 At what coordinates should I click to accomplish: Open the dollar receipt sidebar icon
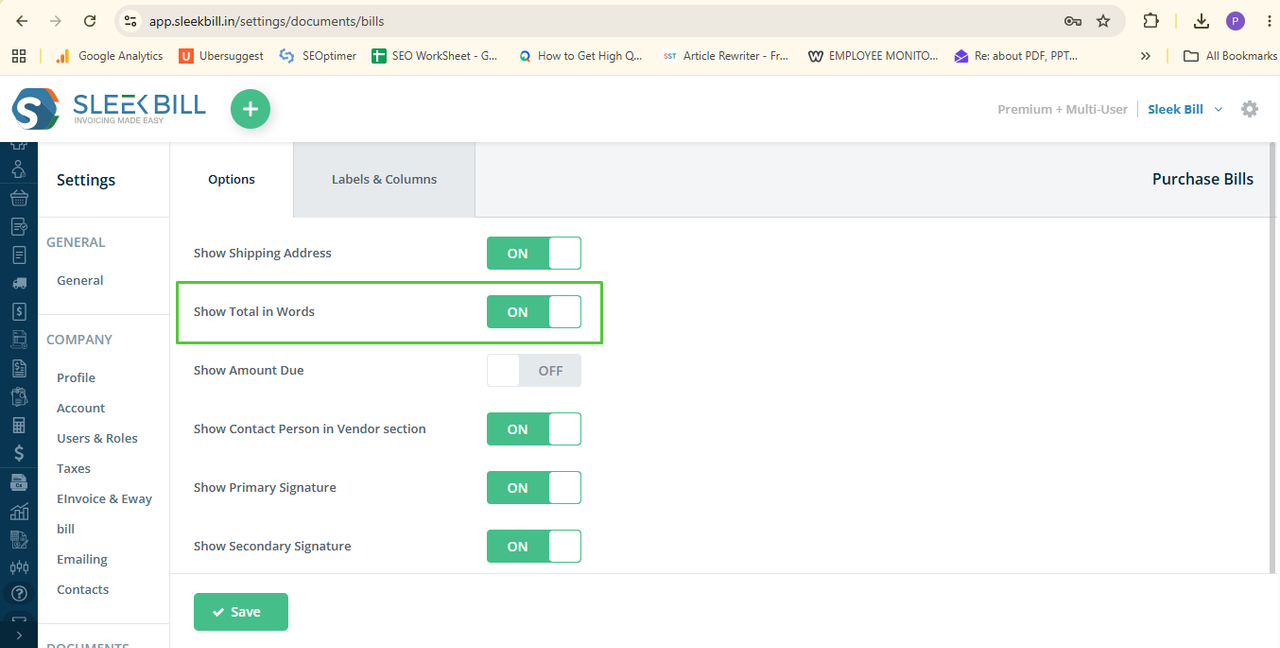tap(18, 312)
